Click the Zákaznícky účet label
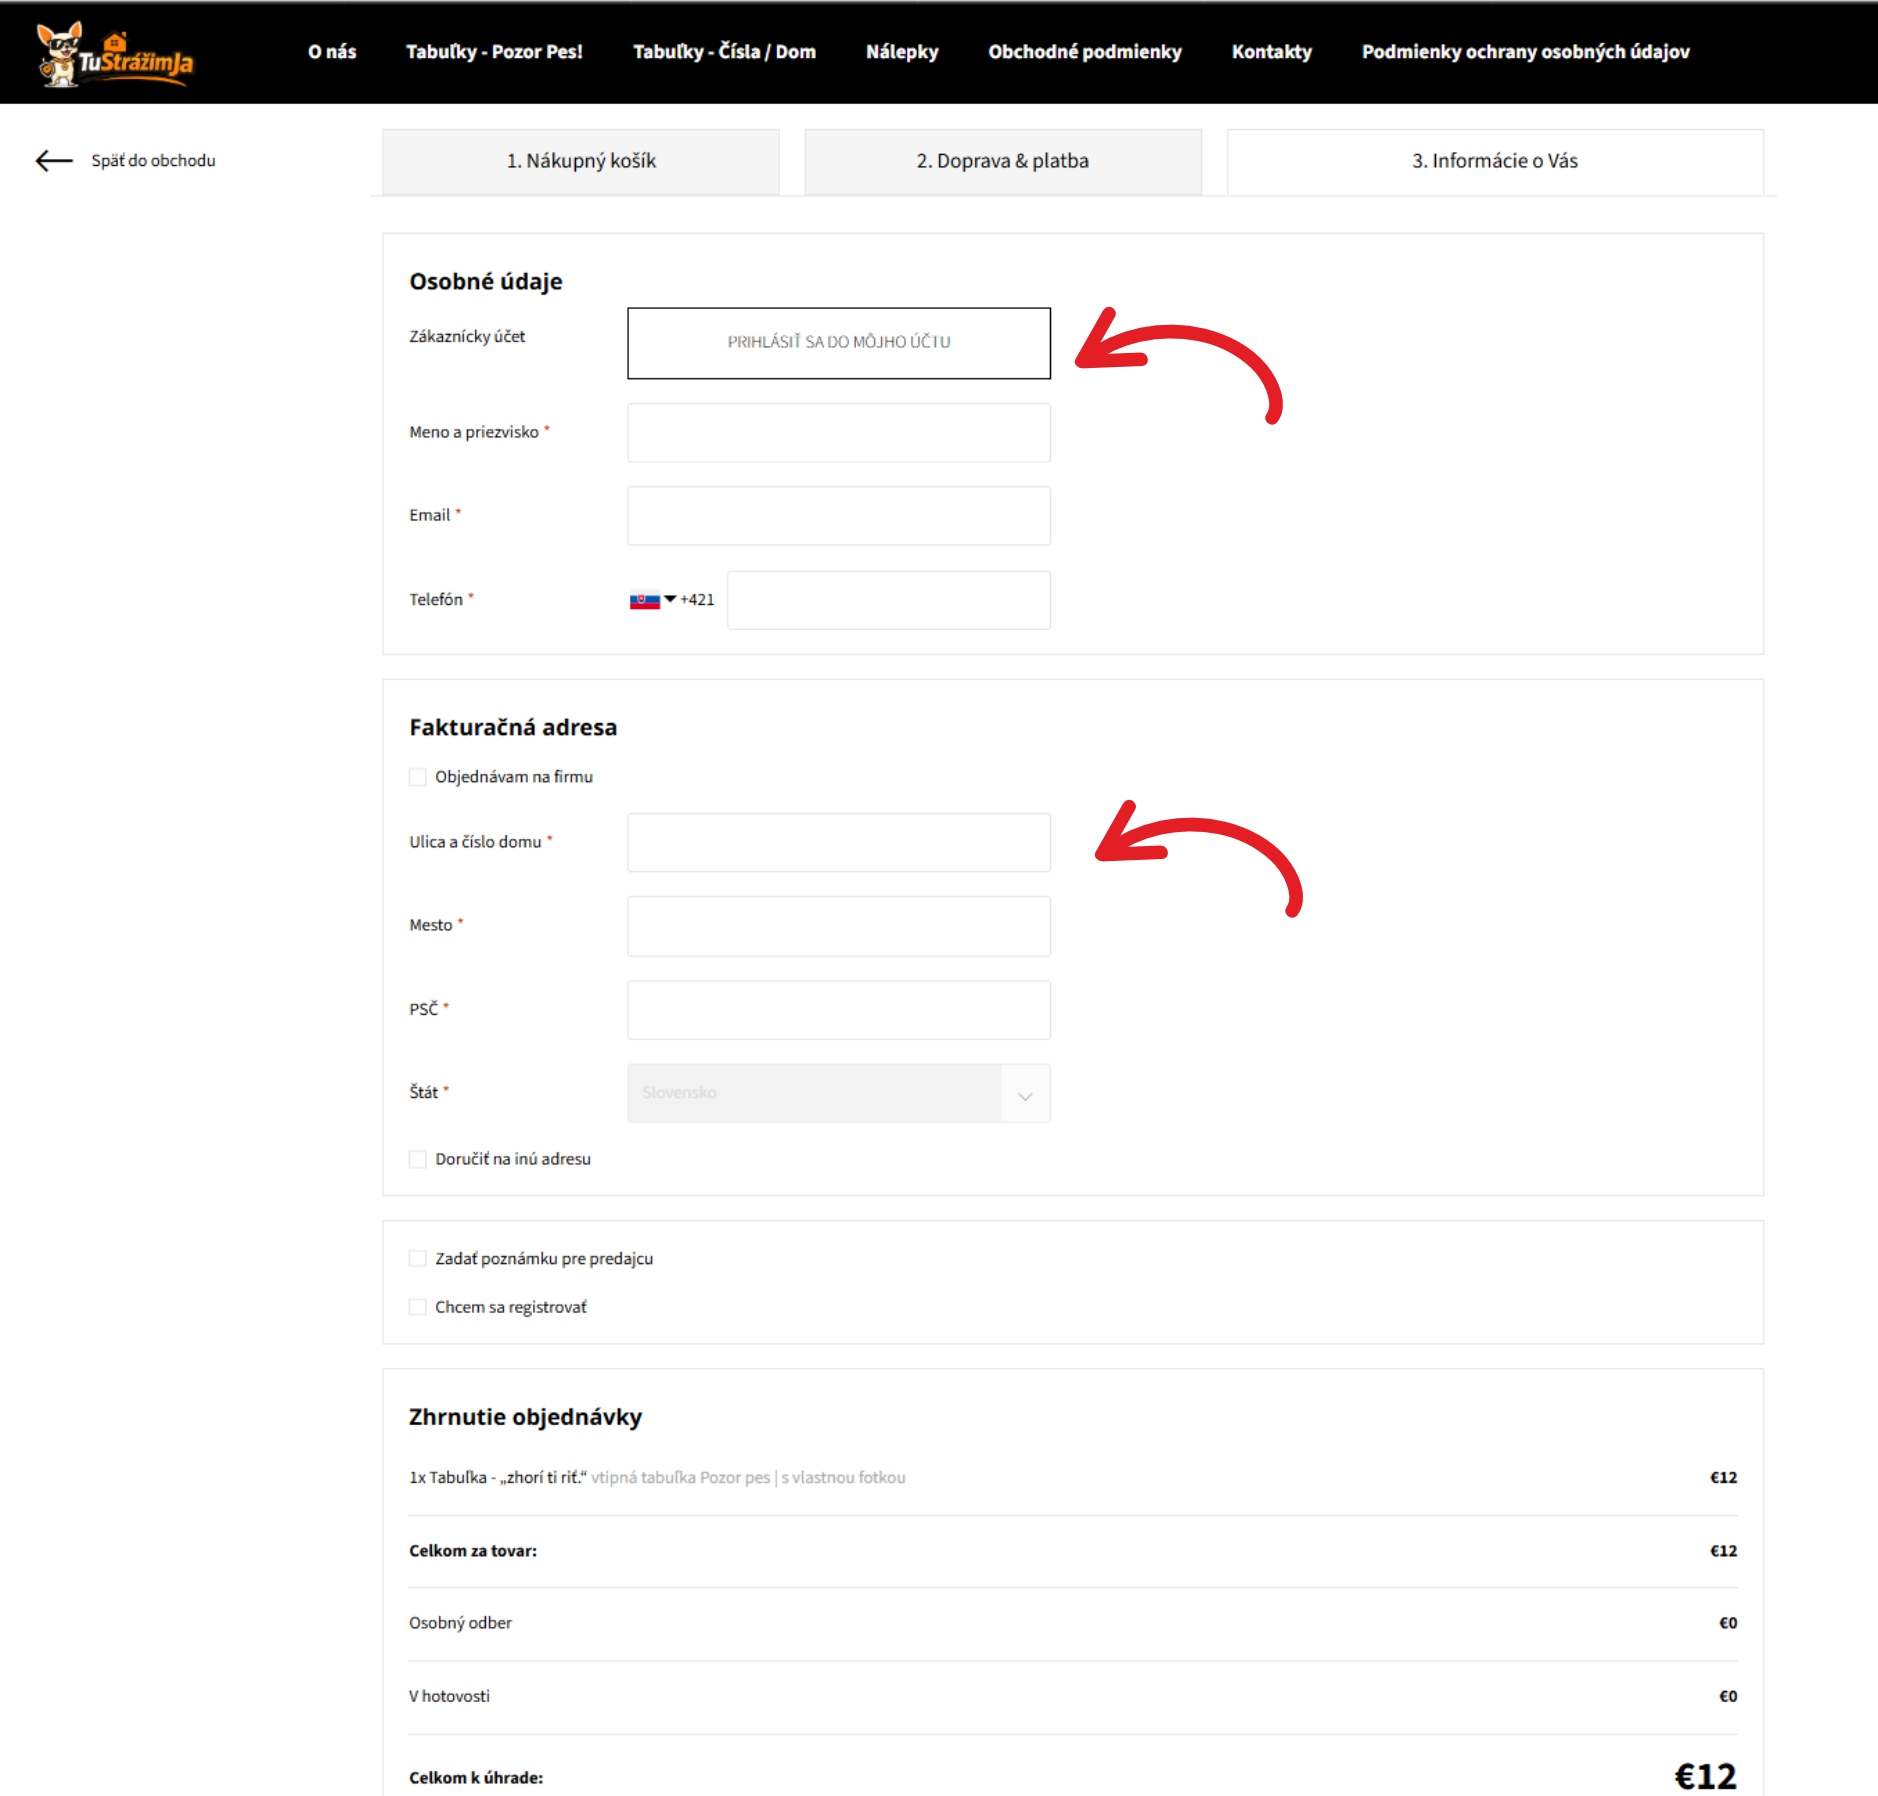The width and height of the screenshot is (1878, 1796). click(467, 337)
